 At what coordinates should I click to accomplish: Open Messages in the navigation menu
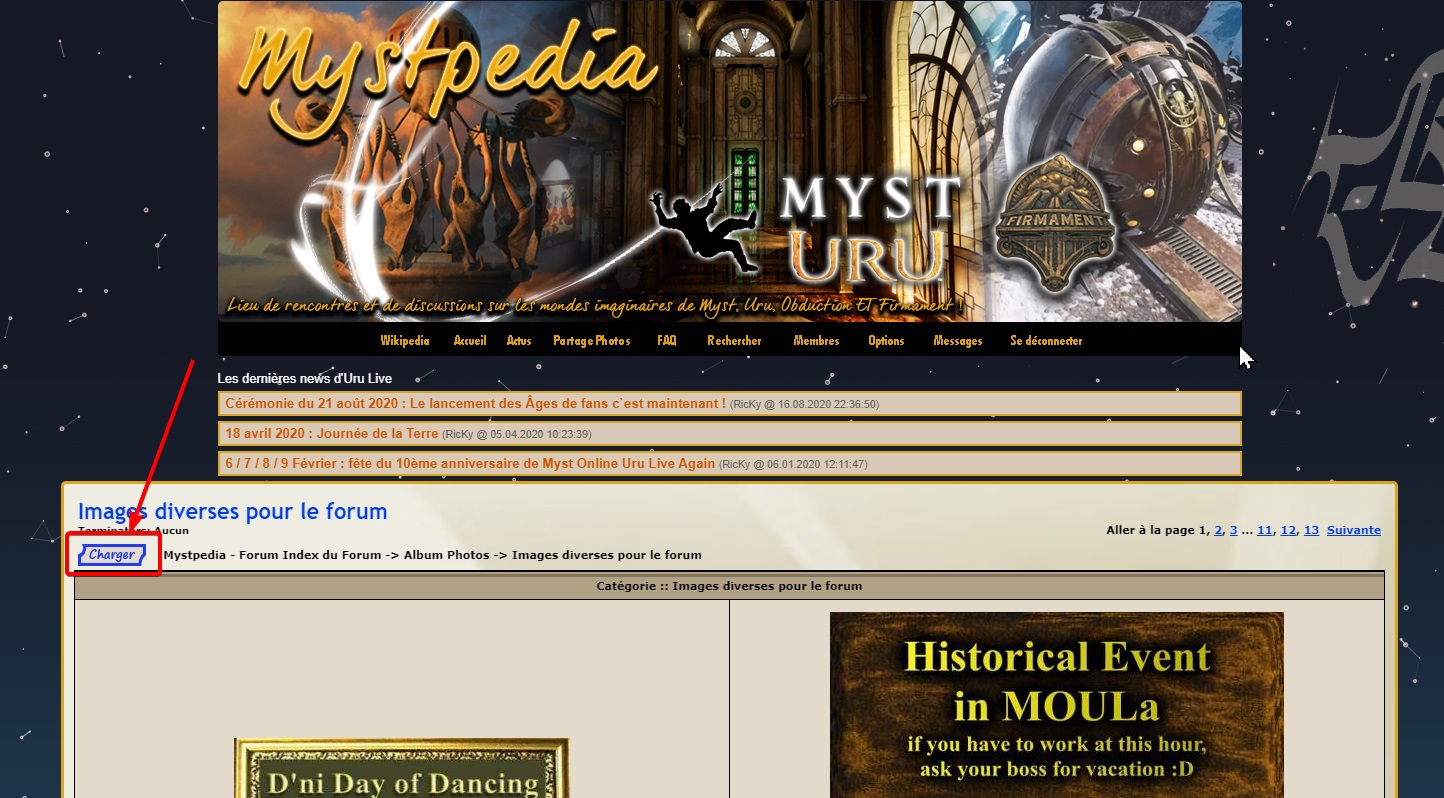(x=957, y=341)
